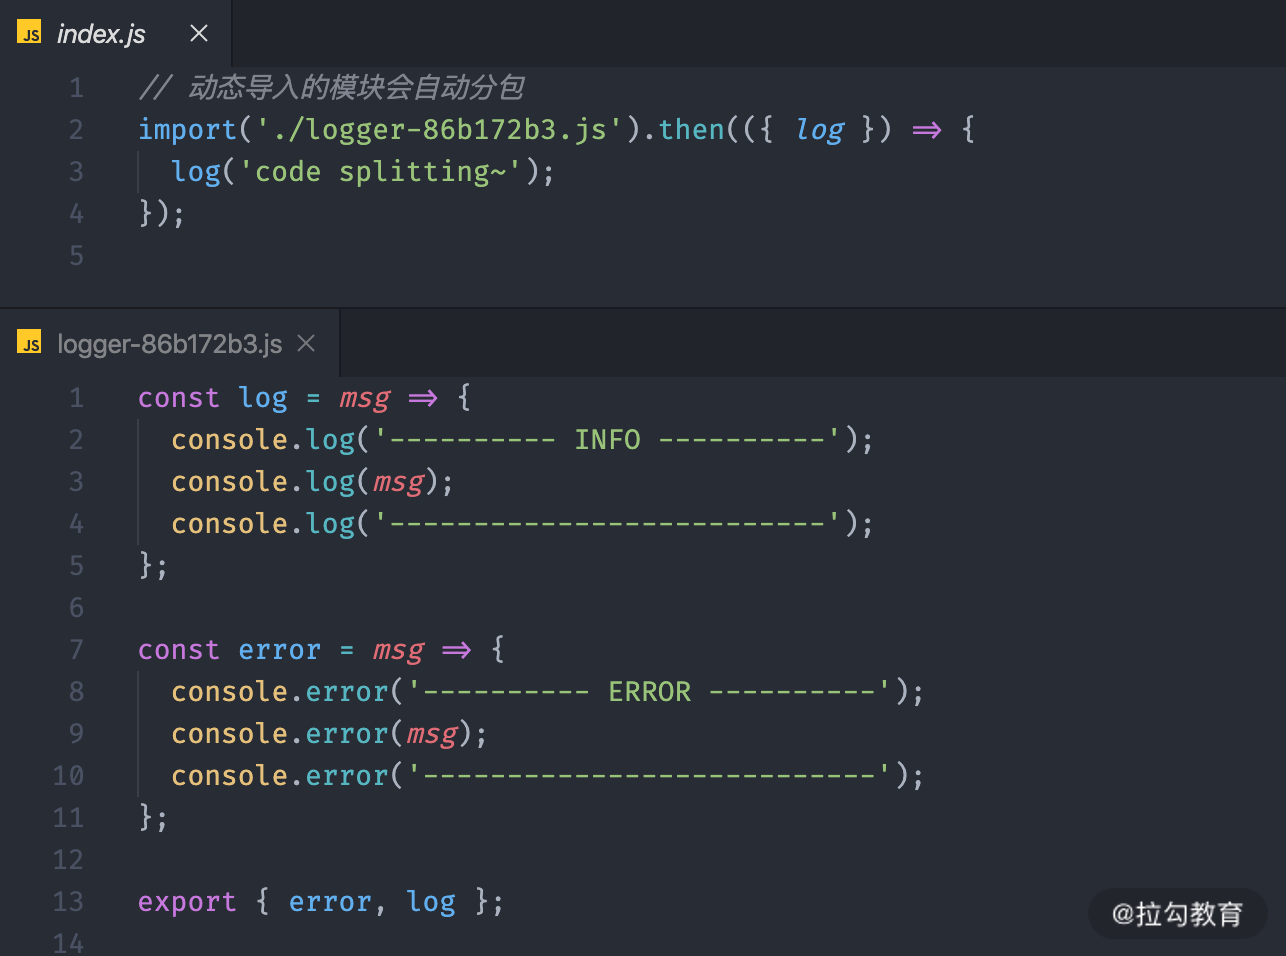Click exported 'error' name in export statement

click(x=330, y=902)
